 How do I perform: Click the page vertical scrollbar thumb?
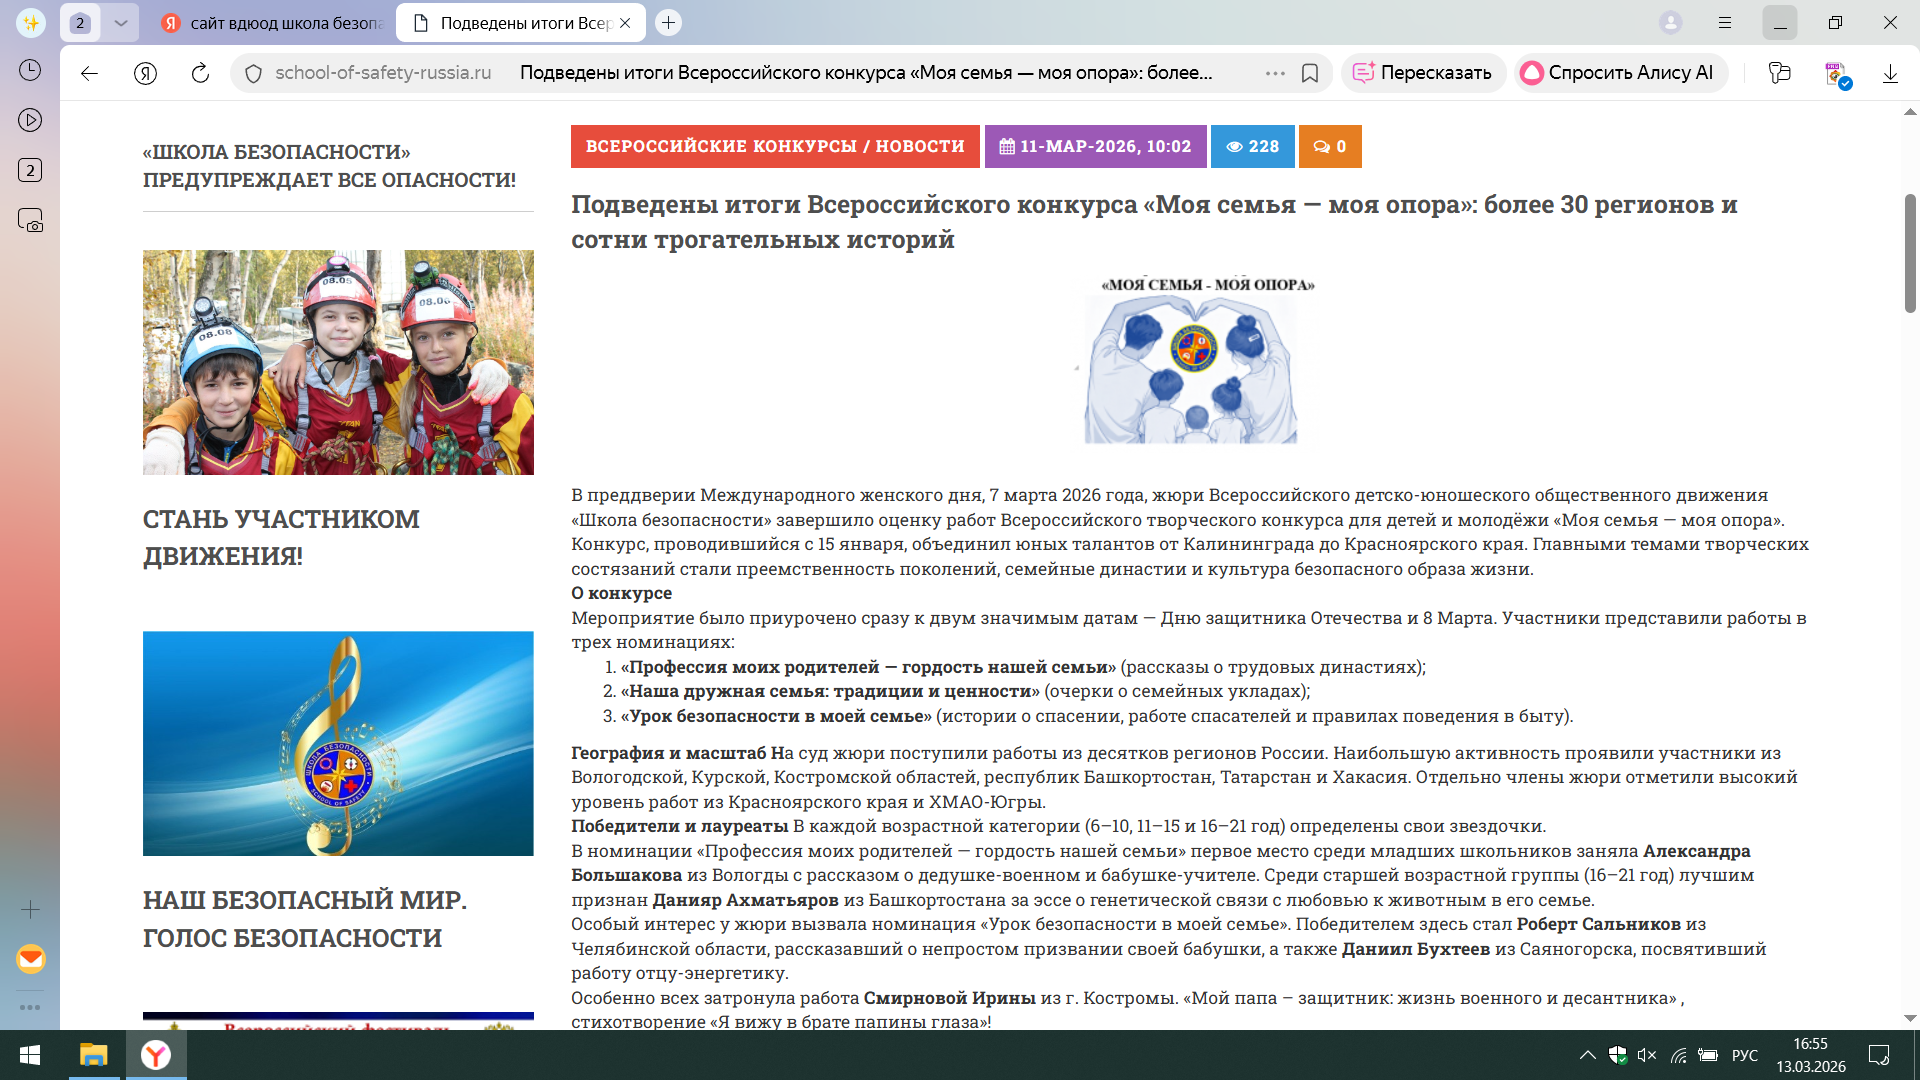coord(1910,252)
